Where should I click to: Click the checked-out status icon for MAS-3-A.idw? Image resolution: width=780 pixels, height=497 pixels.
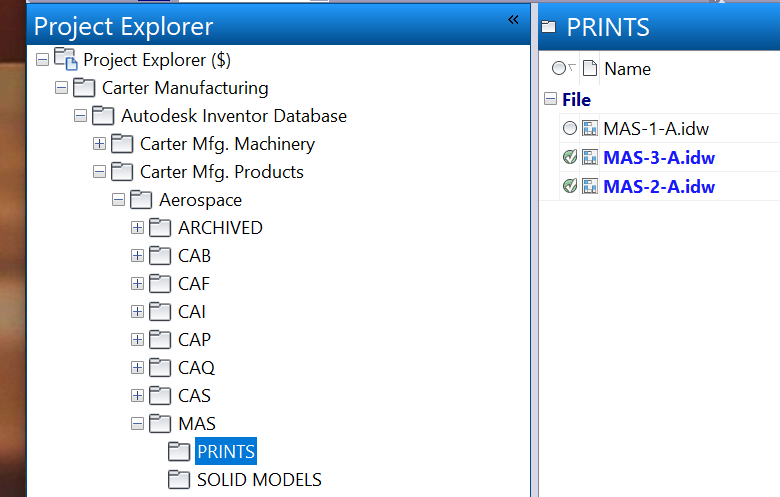click(570, 157)
